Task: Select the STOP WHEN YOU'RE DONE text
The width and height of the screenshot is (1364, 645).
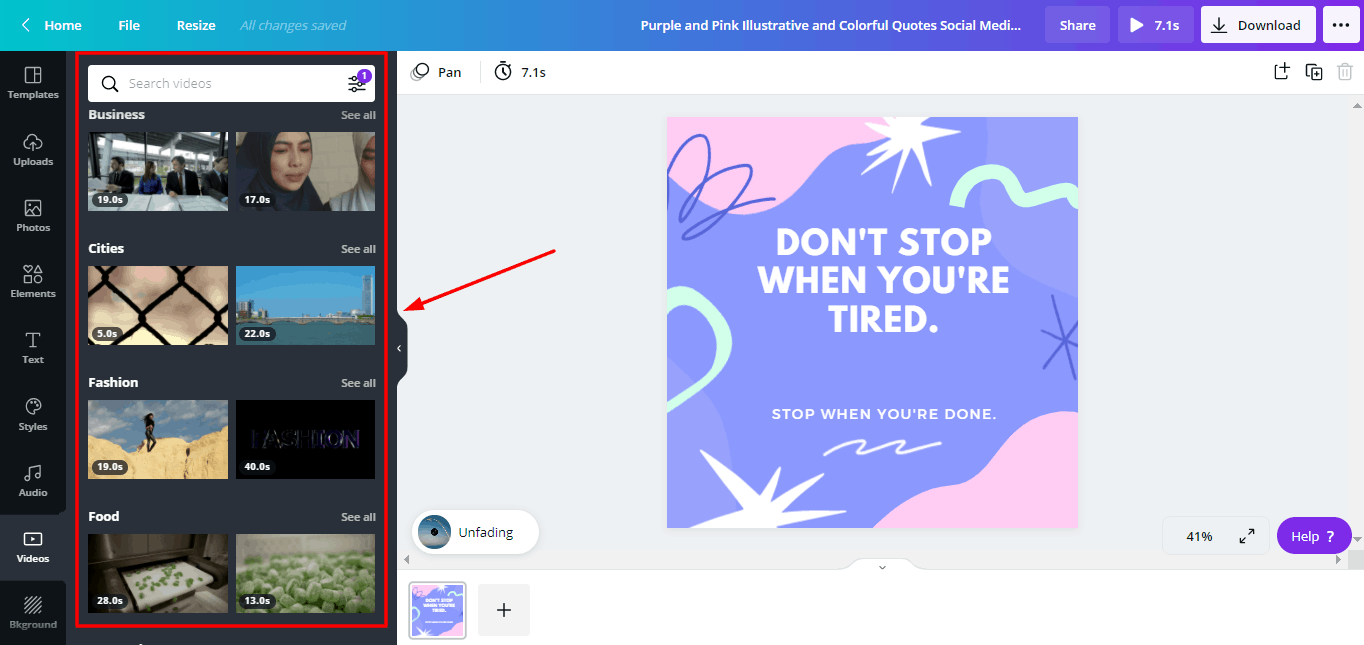Action: pos(884,414)
